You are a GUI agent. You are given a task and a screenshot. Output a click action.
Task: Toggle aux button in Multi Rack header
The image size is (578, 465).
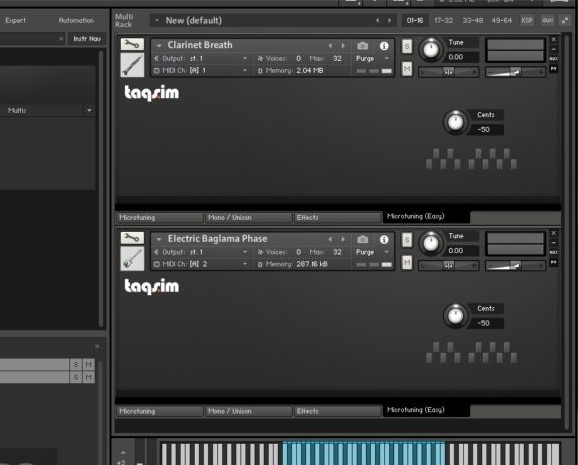[547, 21]
